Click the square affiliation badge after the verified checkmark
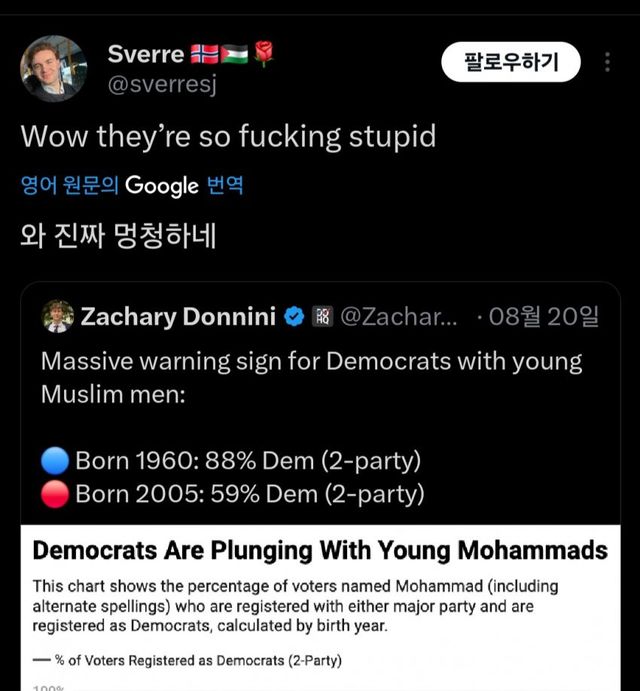Screen dimensions: 640x691 click(x=322, y=317)
